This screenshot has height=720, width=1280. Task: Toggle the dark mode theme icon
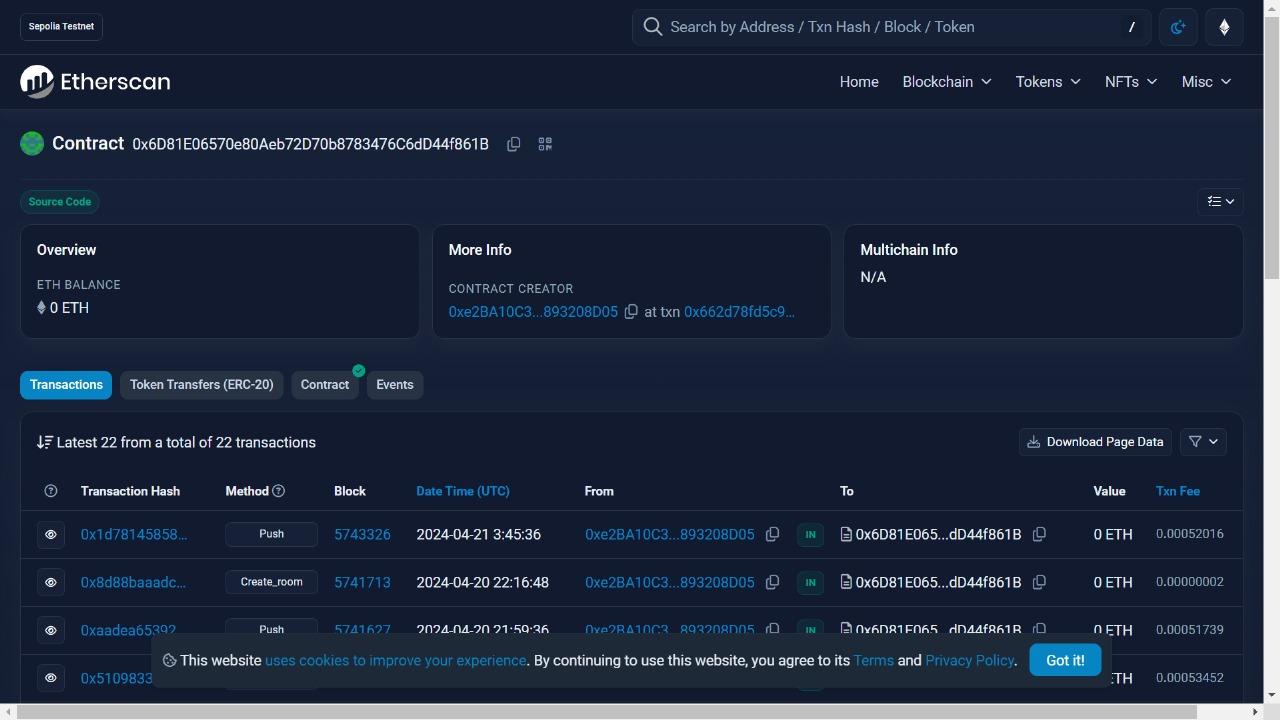point(1178,27)
